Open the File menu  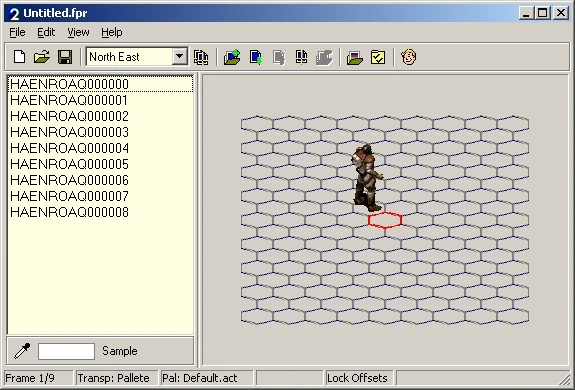pos(17,32)
